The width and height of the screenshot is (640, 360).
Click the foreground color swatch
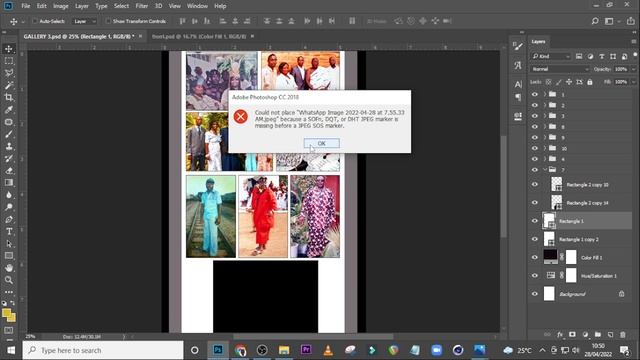pyautogui.click(x=6, y=313)
